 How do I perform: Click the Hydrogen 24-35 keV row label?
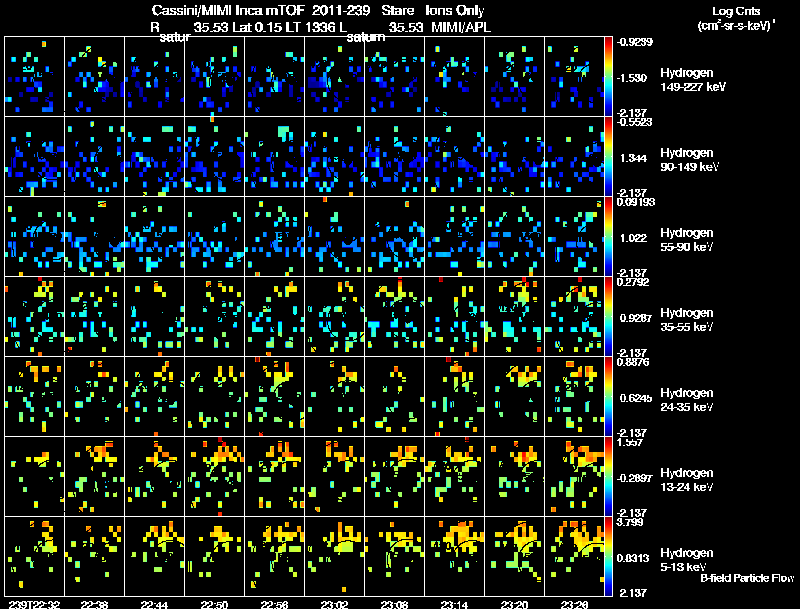[687, 400]
